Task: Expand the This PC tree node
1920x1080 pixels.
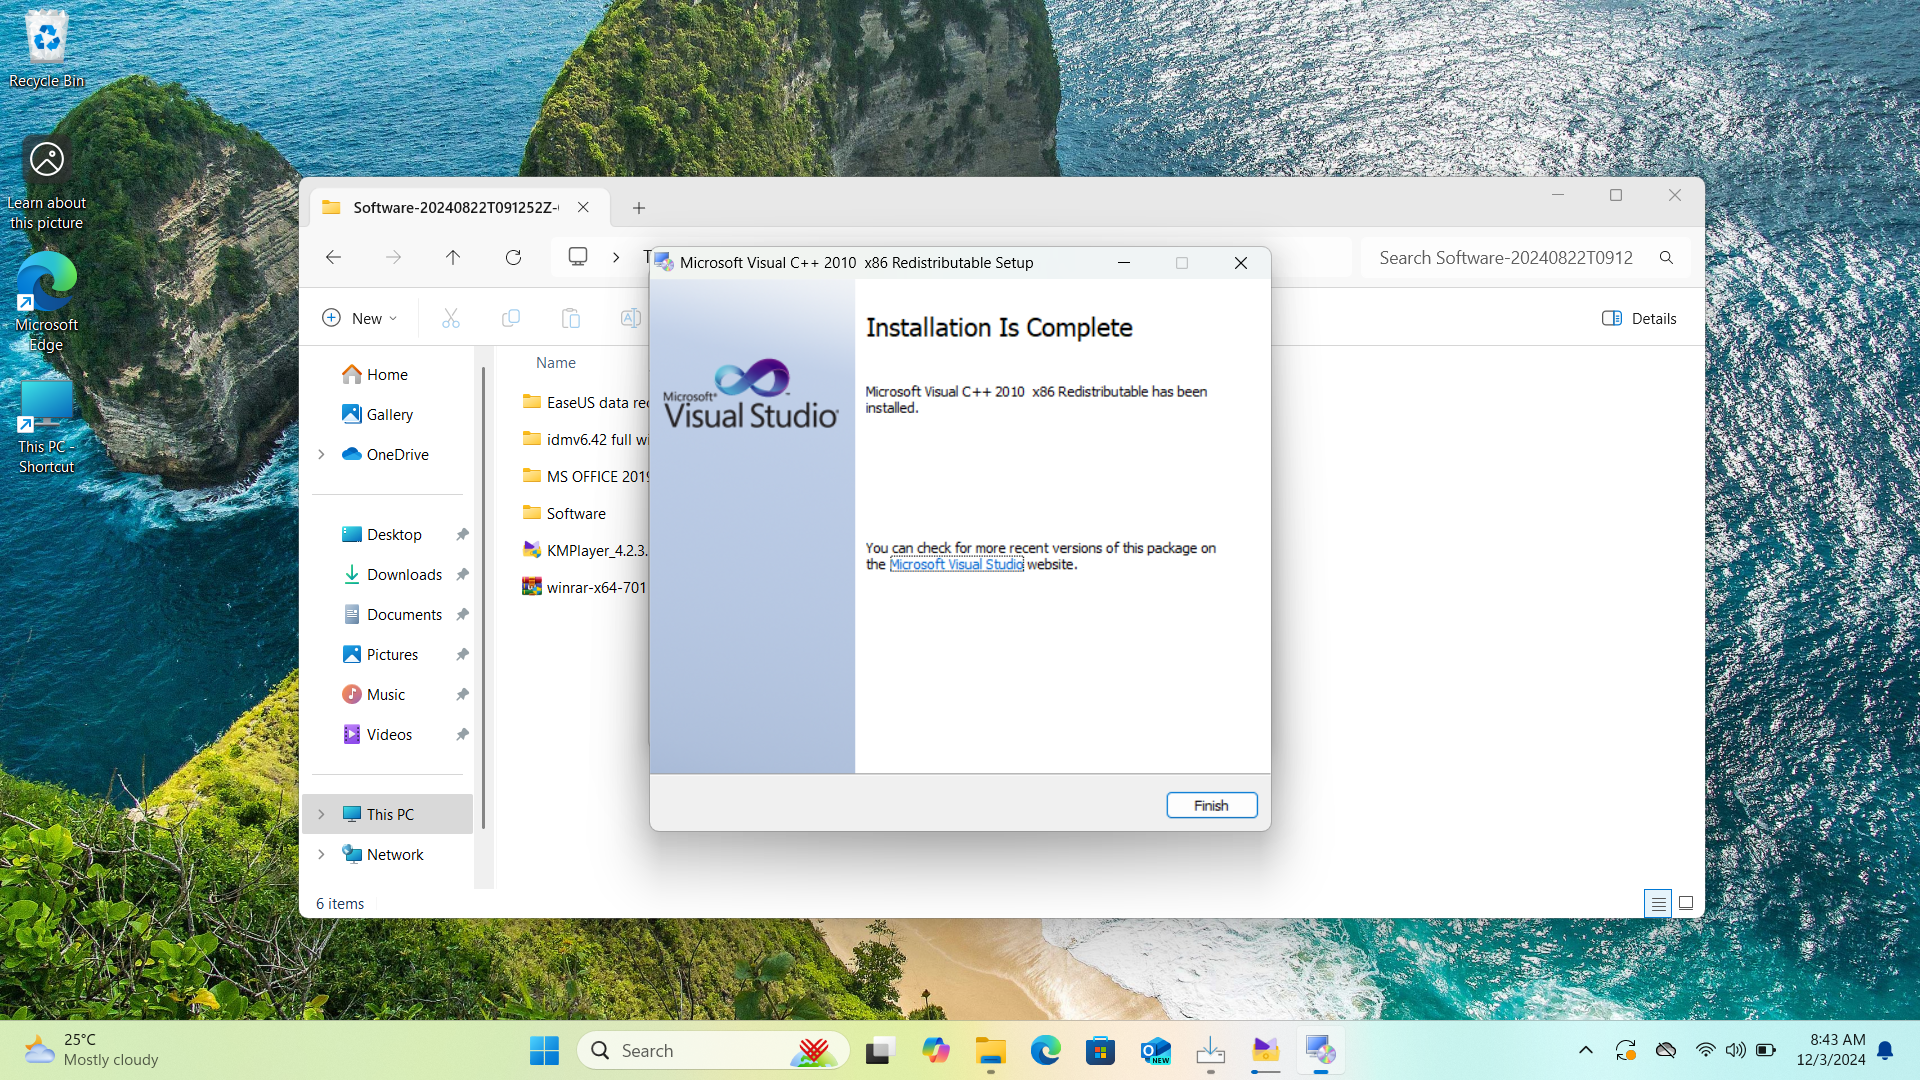Action: pos(321,814)
